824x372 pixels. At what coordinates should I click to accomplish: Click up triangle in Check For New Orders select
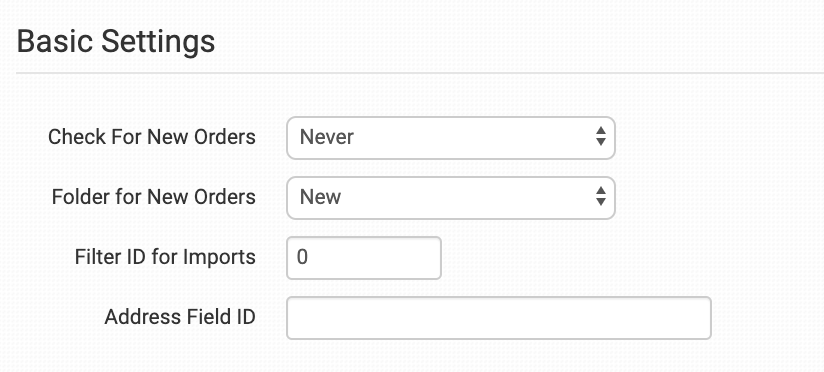point(601,130)
